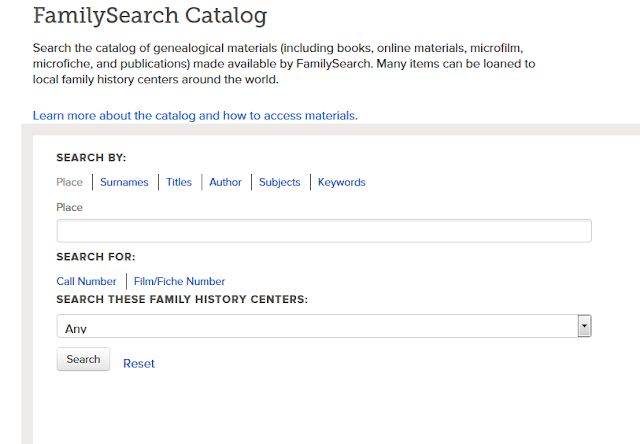The height and width of the screenshot is (444, 640).
Task: Choose the Film/Fiche Number option
Action: click(x=180, y=281)
